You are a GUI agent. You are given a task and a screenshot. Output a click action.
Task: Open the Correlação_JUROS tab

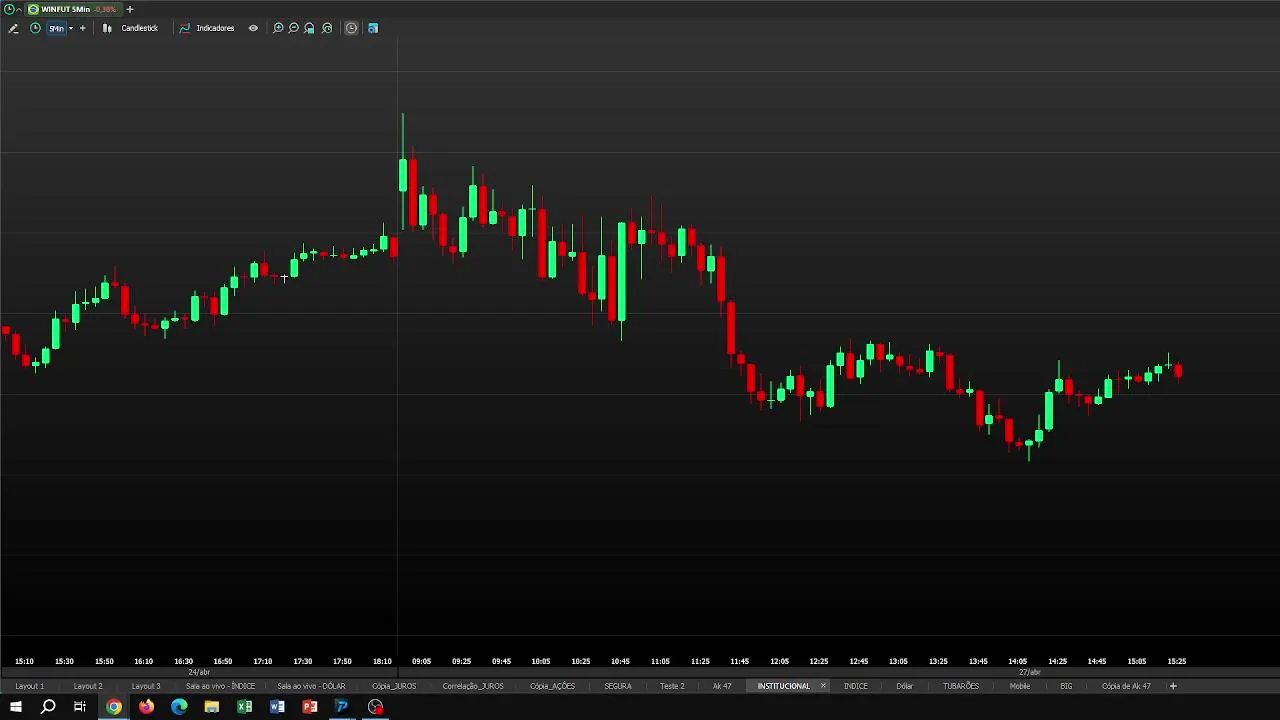click(x=473, y=686)
